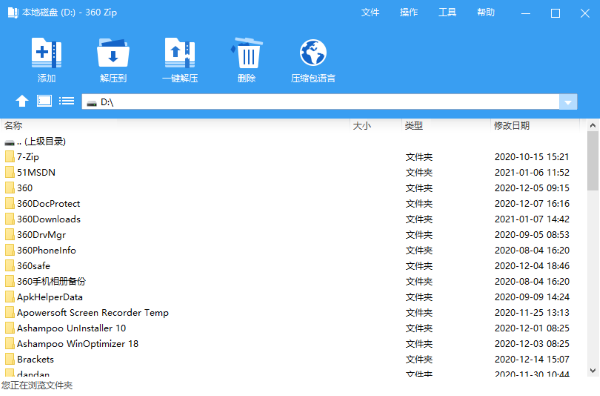Select the Brackets folder icon
Screen dimensions: 600x396
[10, 359]
